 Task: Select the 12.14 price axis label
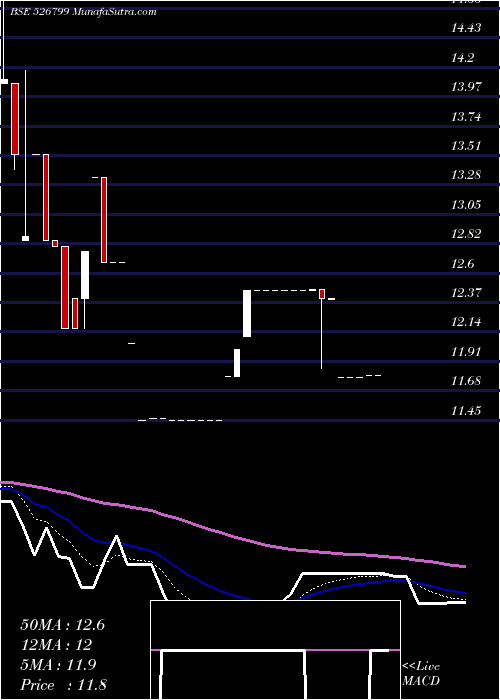coord(466,321)
